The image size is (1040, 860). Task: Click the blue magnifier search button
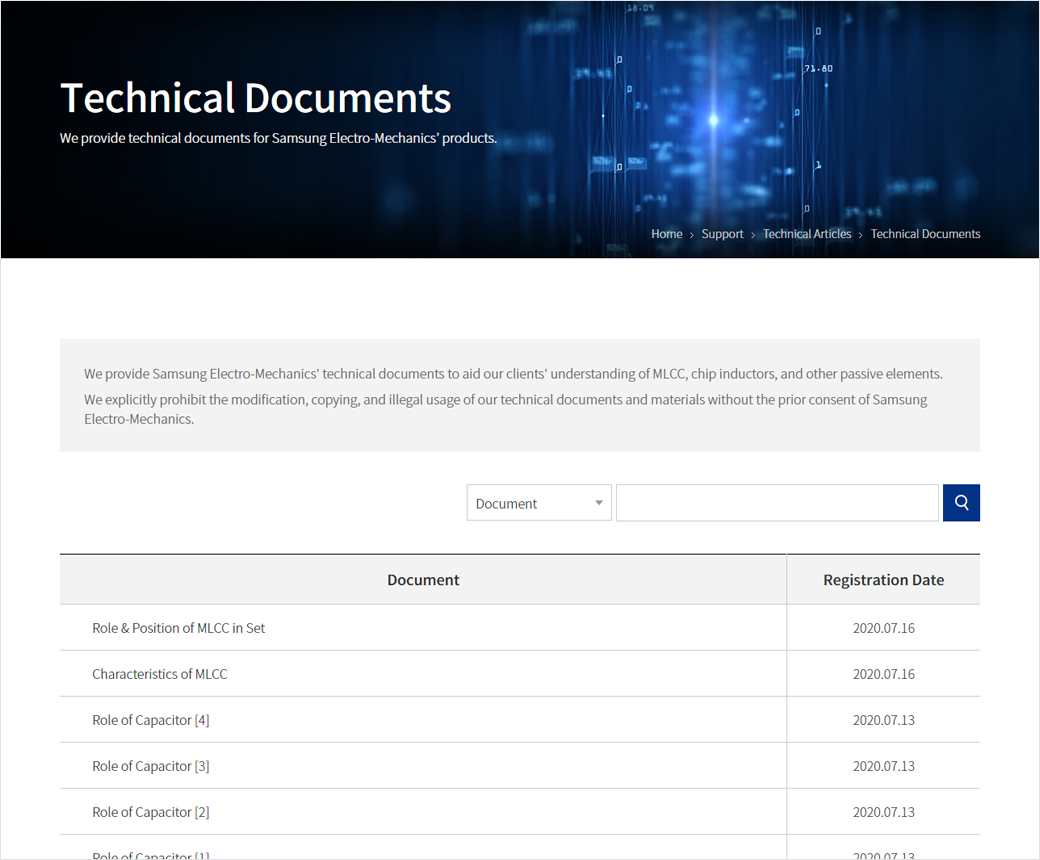pos(961,503)
